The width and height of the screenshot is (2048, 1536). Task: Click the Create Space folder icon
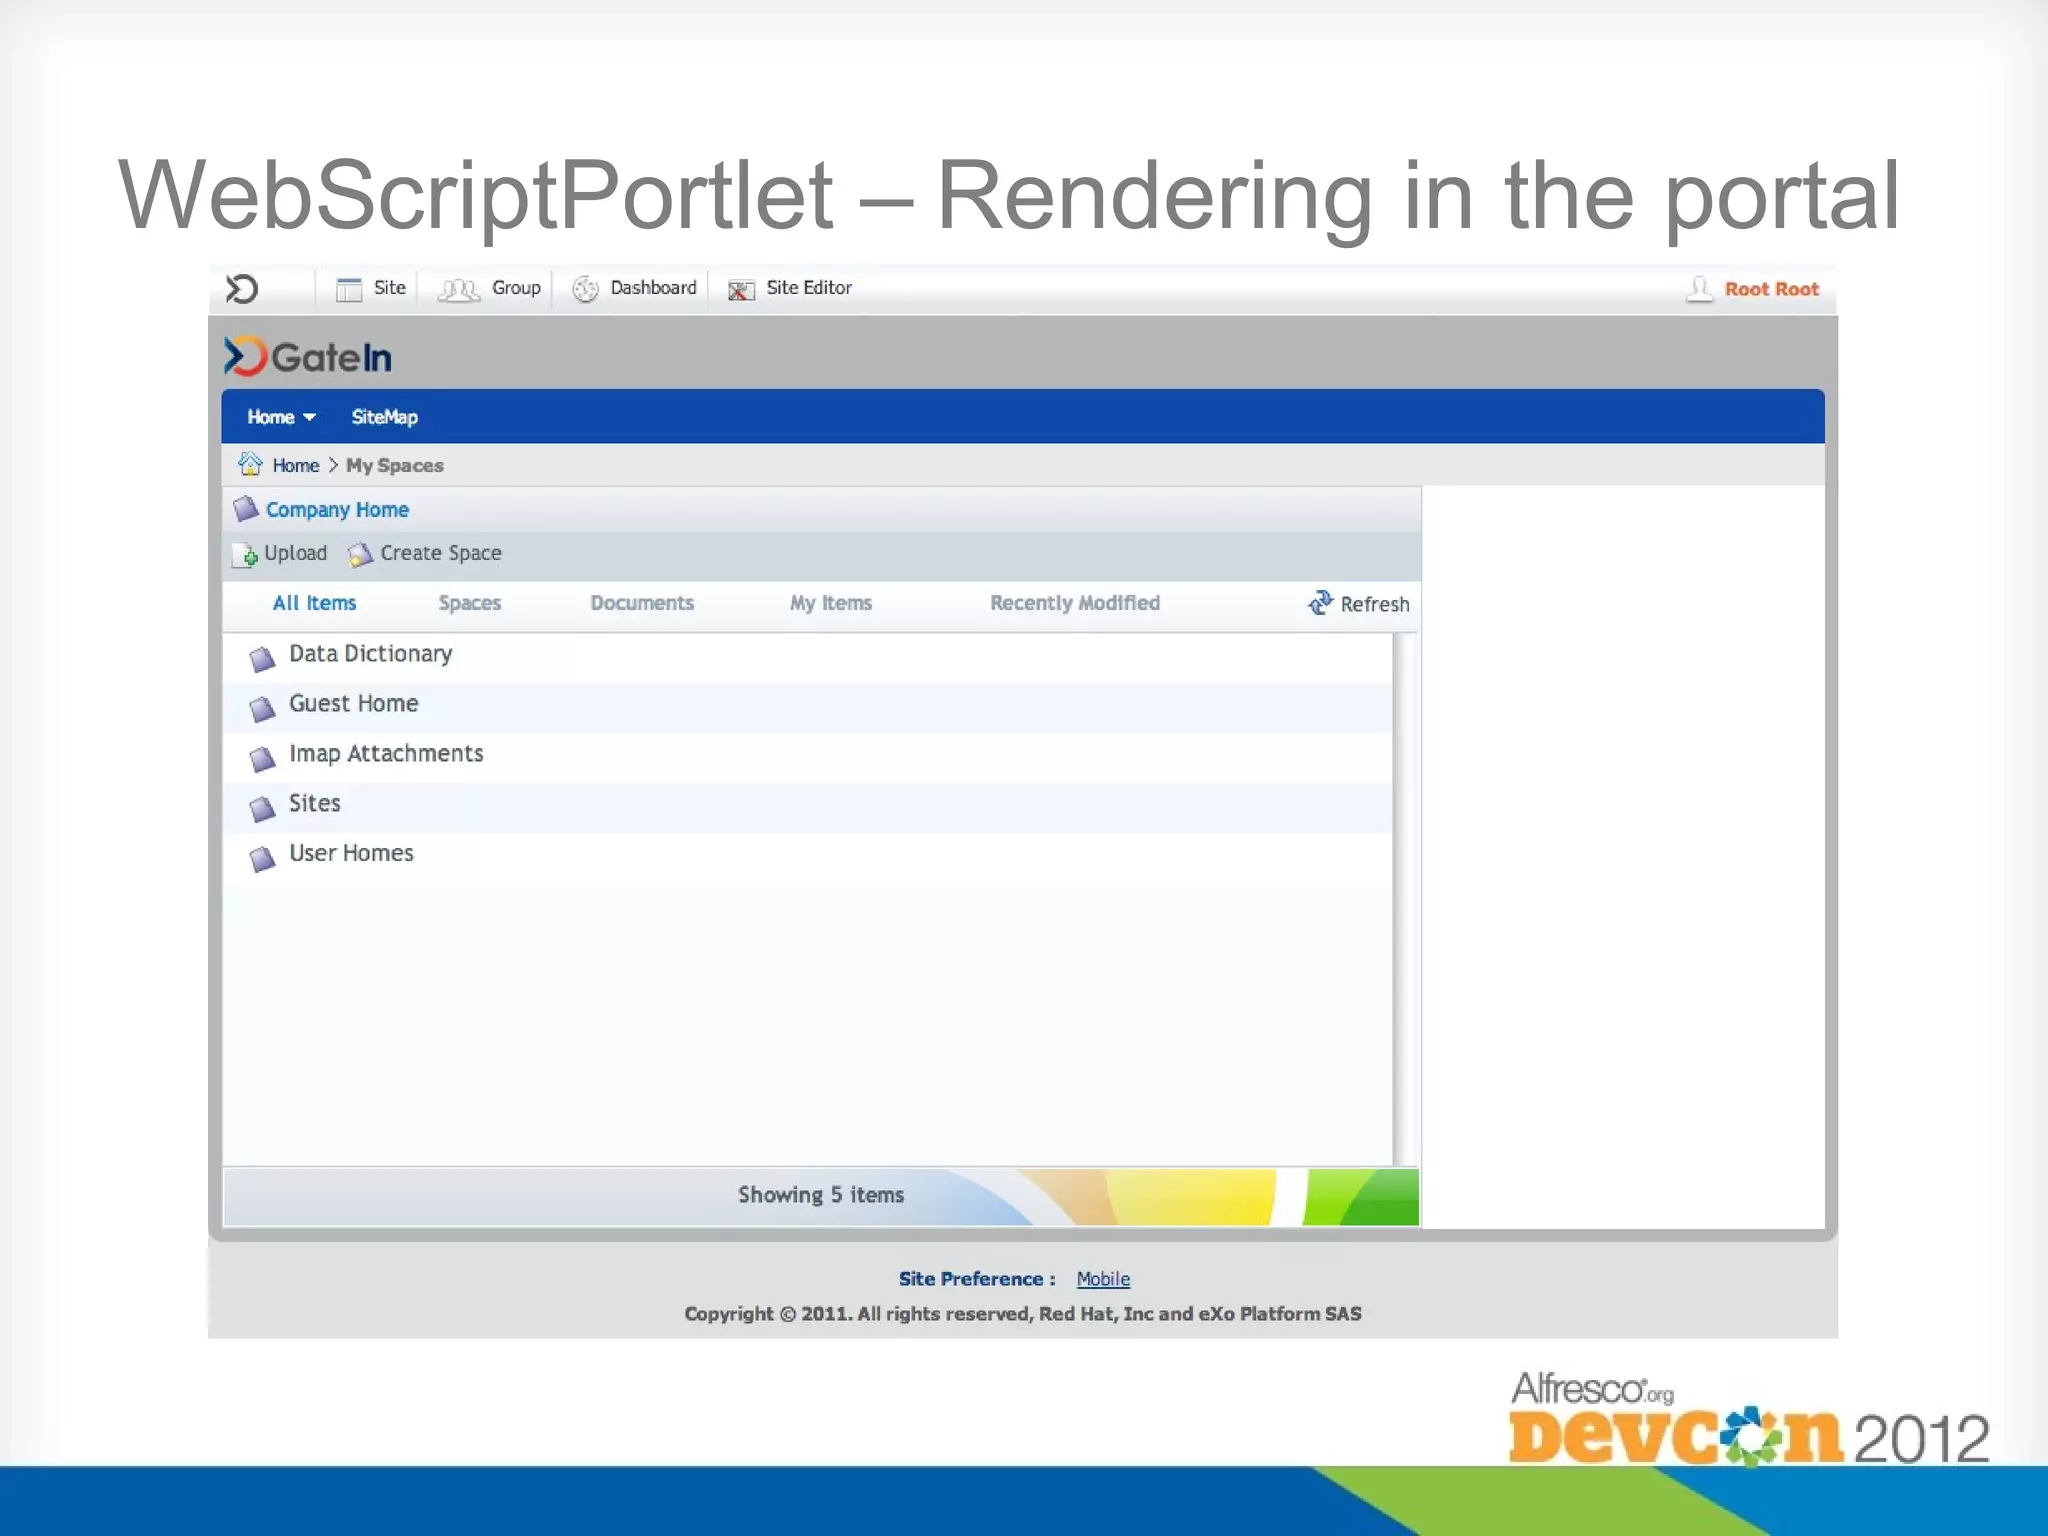360,554
